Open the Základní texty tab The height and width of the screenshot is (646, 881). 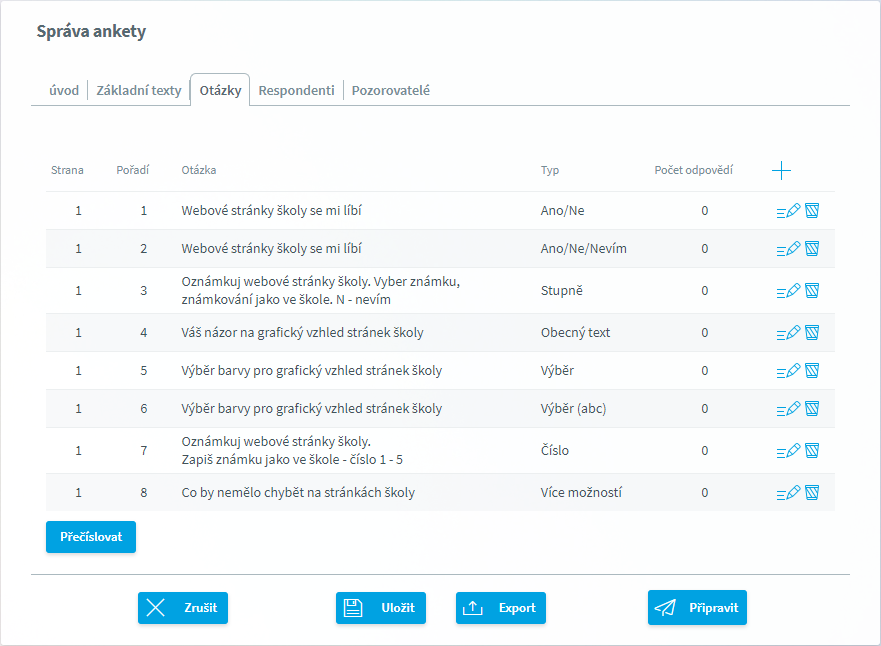pyautogui.click(x=139, y=90)
